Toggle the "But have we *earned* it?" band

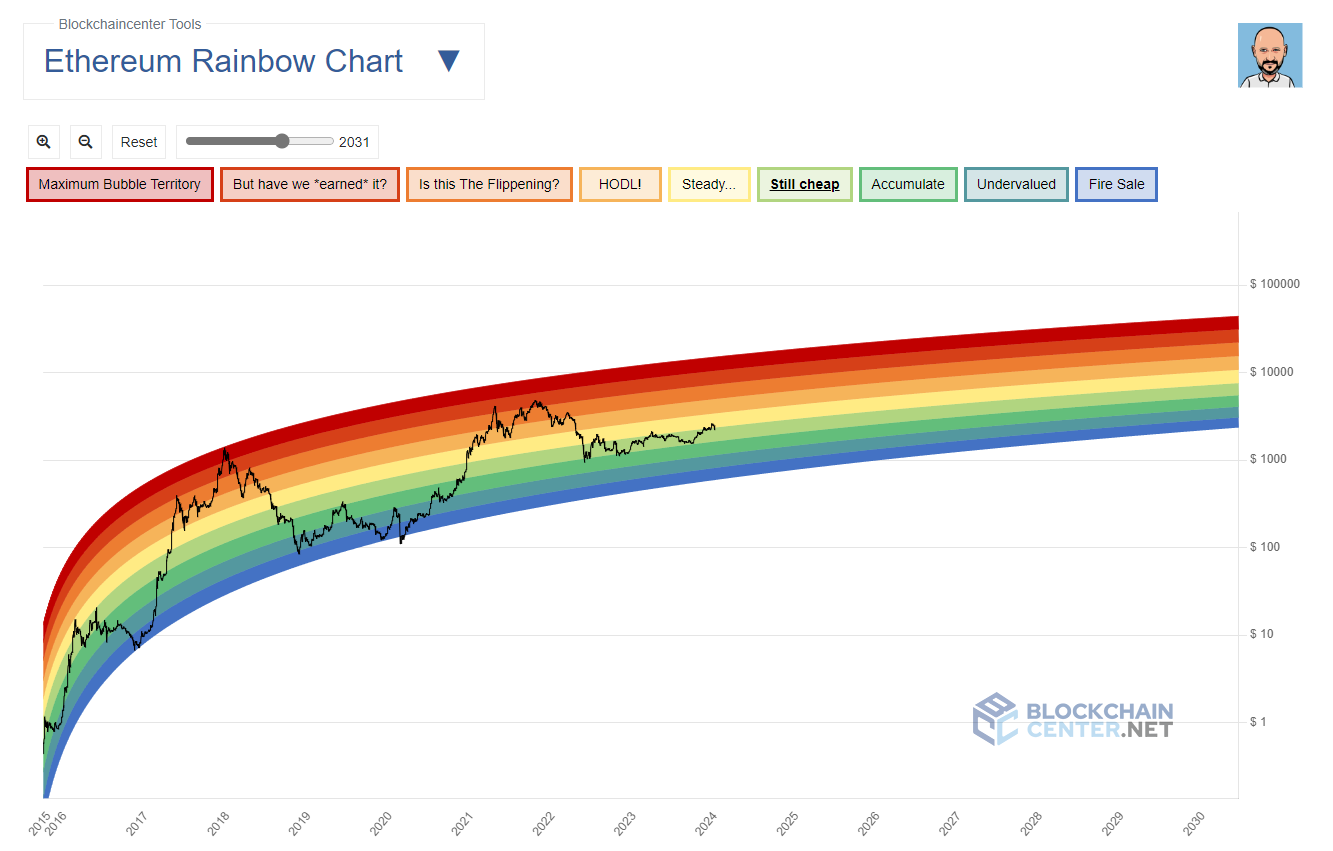point(310,185)
